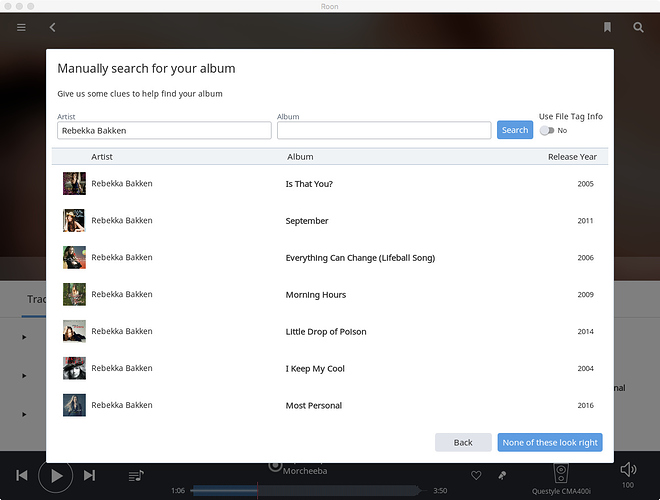Go back with the left arrow
Screen dimensions: 660x500
[52, 27]
